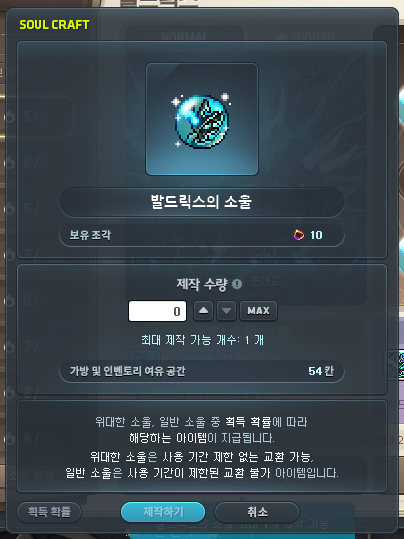Select the dimmed HIDDEN tab behind dialog
The image size is (404, 539).
click(x=306, y=37)
